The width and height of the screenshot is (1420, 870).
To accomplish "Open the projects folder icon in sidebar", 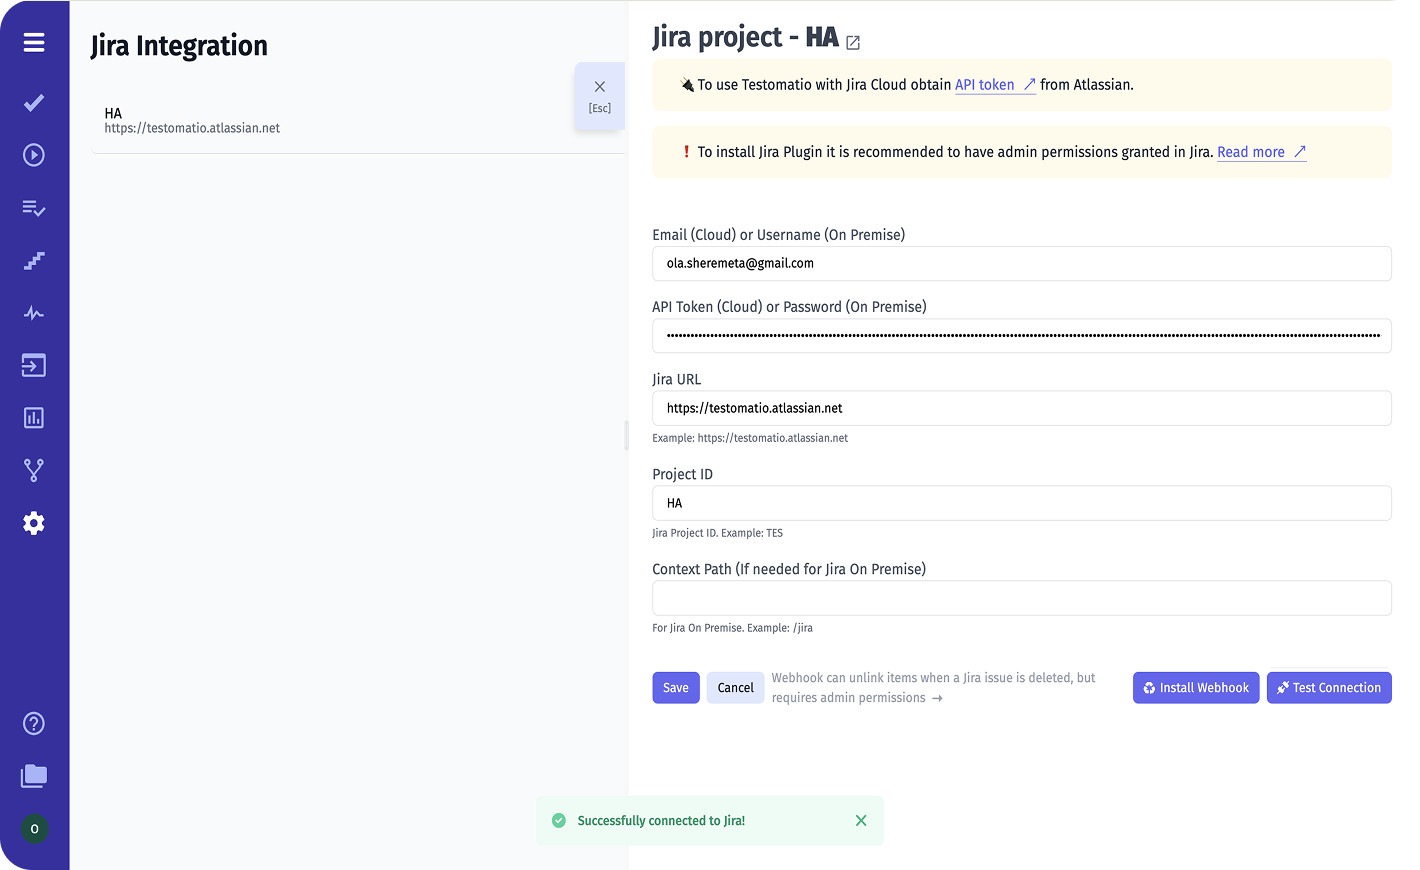I will [34, 776].
